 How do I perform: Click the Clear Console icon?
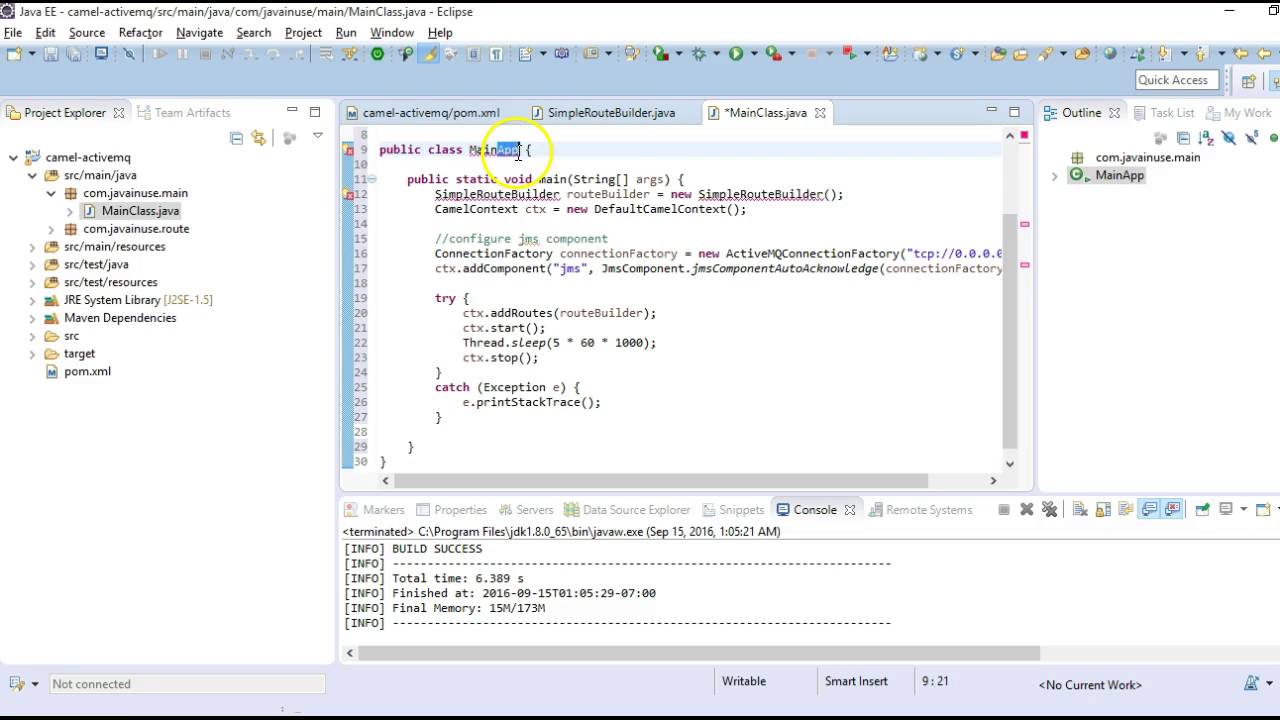(x=1080, y=510)
